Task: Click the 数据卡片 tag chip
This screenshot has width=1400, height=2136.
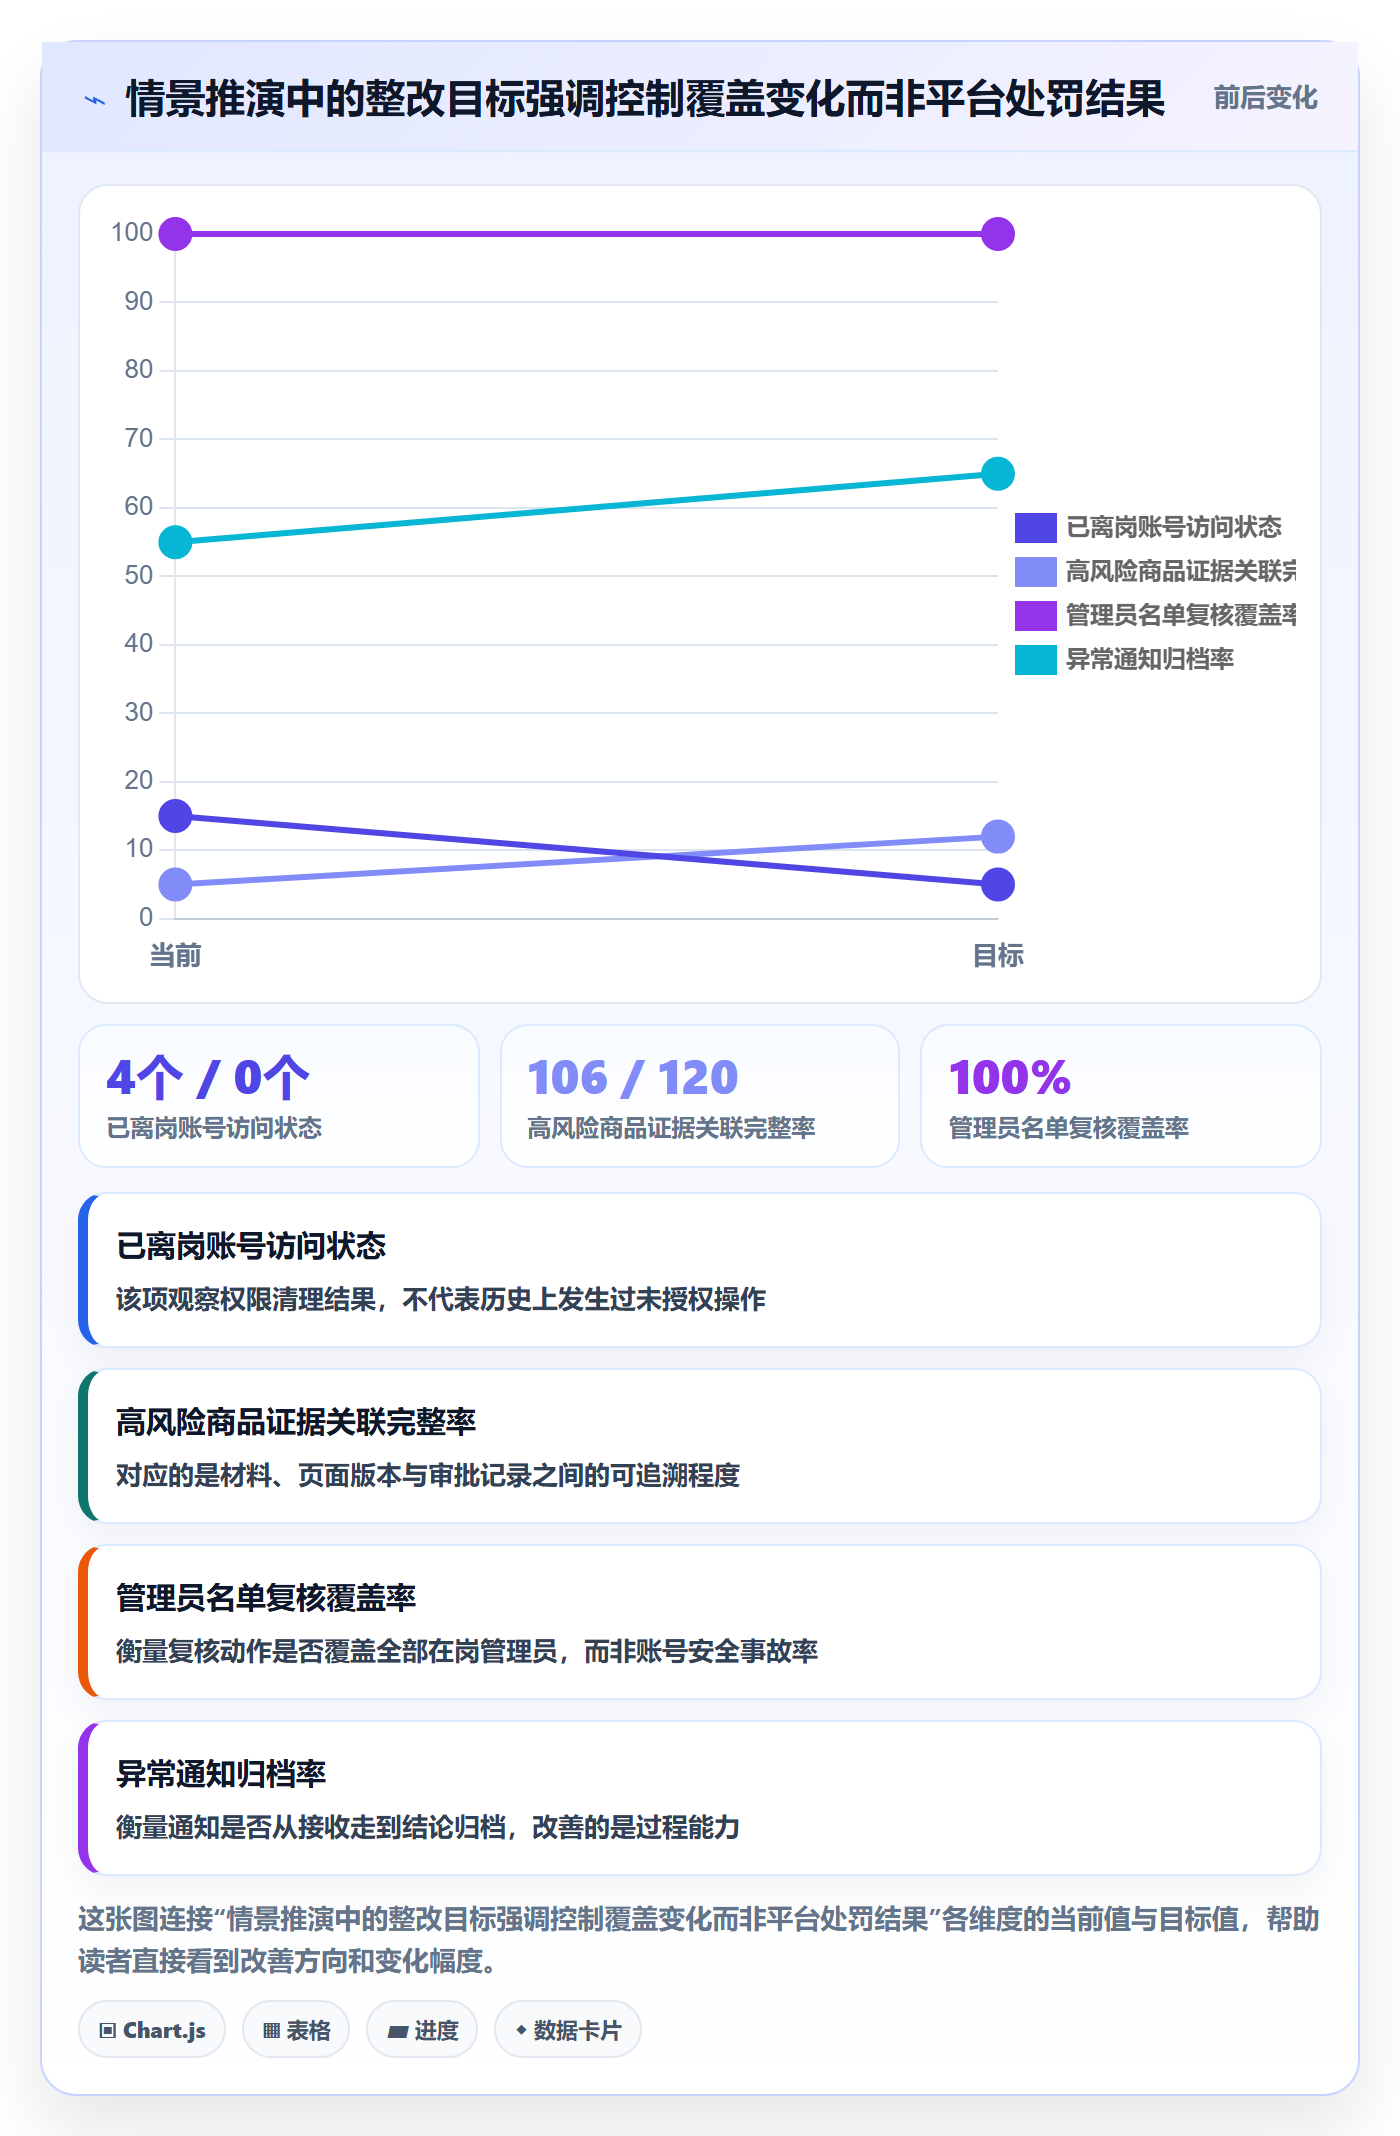Action: pyautogui.click(x=568, y=2030)
